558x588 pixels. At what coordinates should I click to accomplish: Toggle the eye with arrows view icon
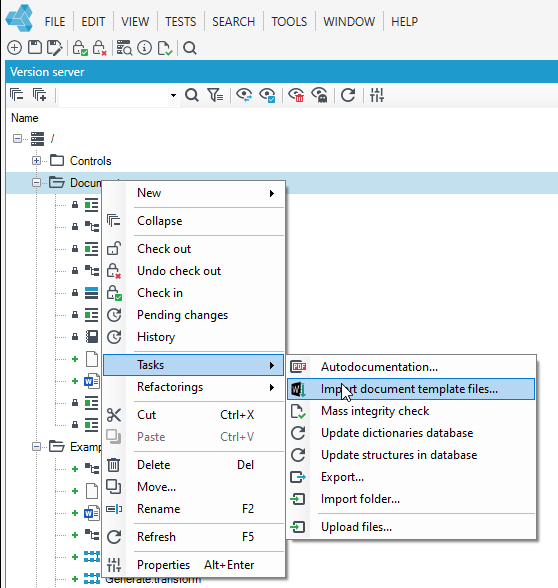pos(244,95)
